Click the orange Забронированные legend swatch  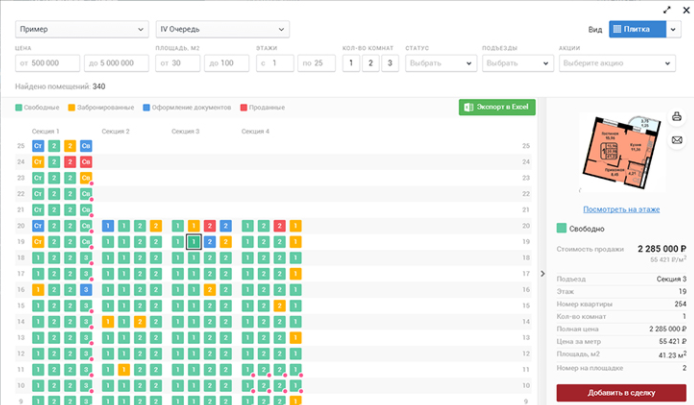click(x=71, y=108)
